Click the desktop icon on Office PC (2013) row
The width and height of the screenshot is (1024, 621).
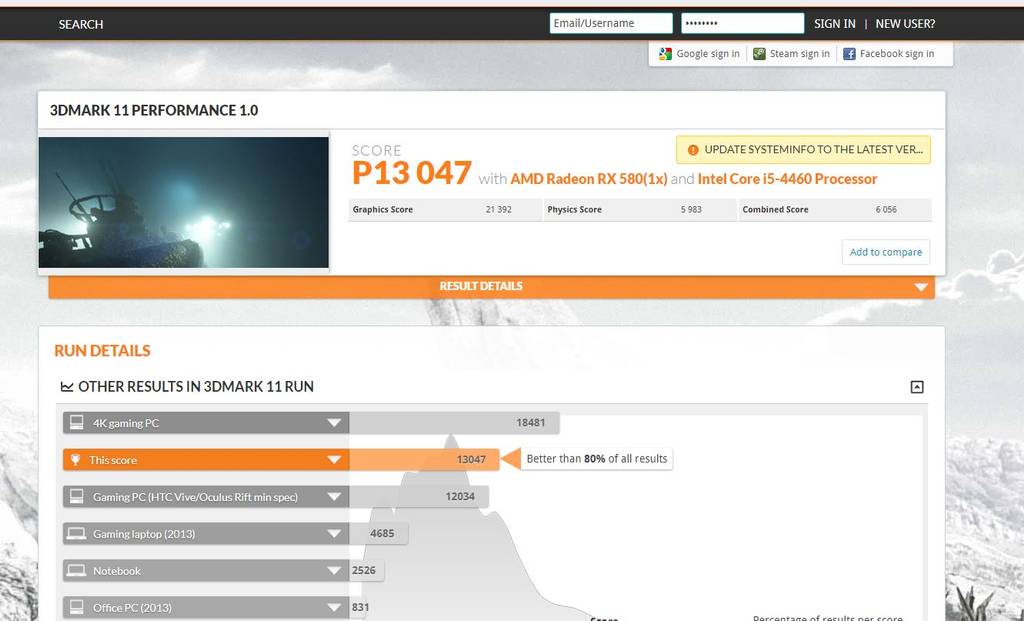[x=76, y=607]
